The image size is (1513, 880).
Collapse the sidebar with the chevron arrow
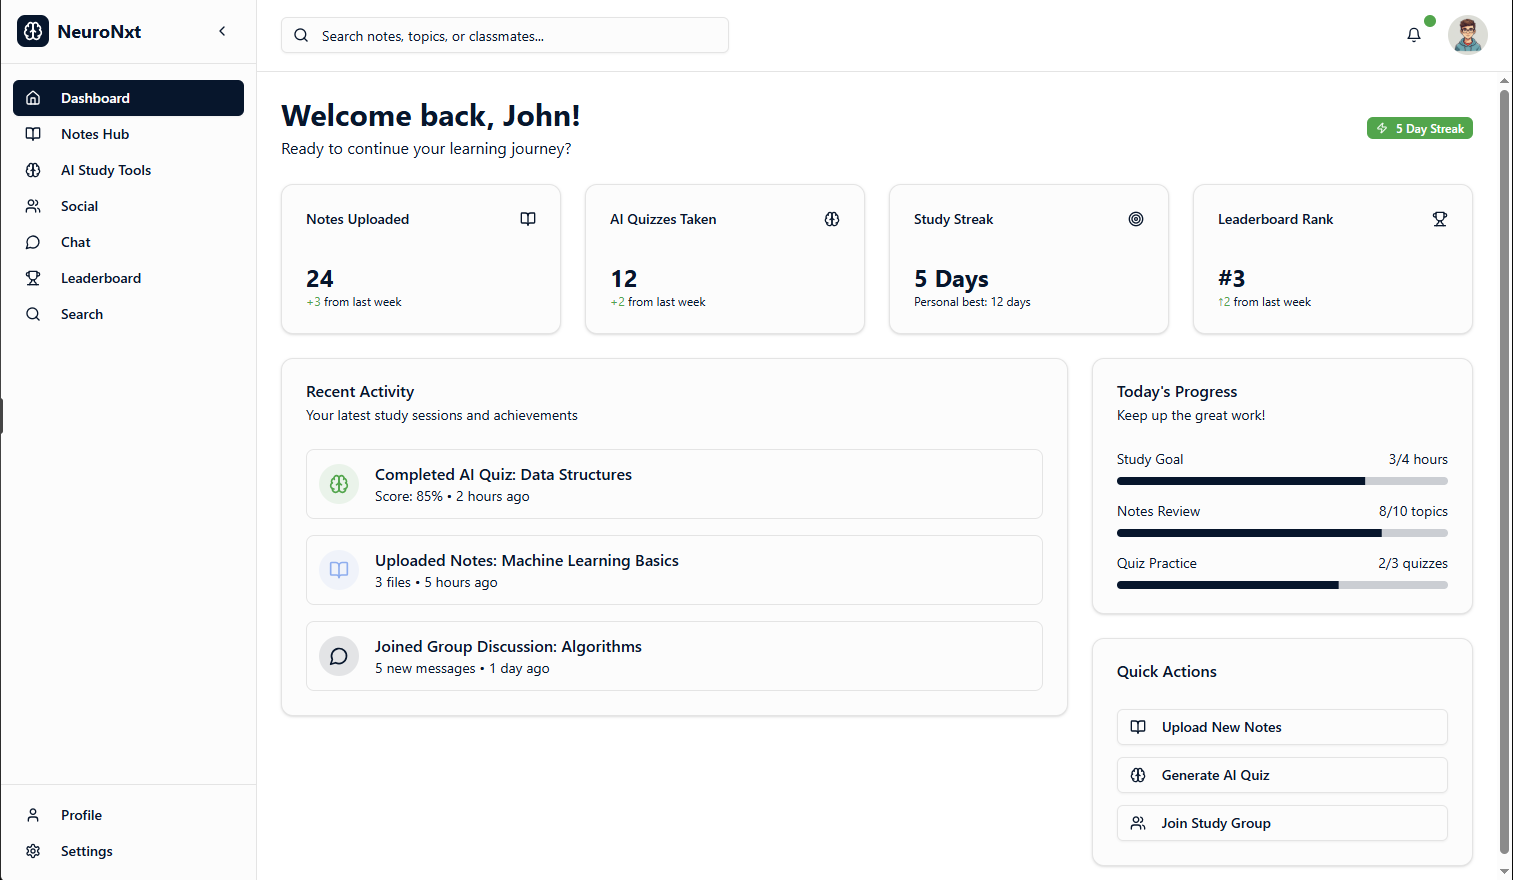click(222, 31)
